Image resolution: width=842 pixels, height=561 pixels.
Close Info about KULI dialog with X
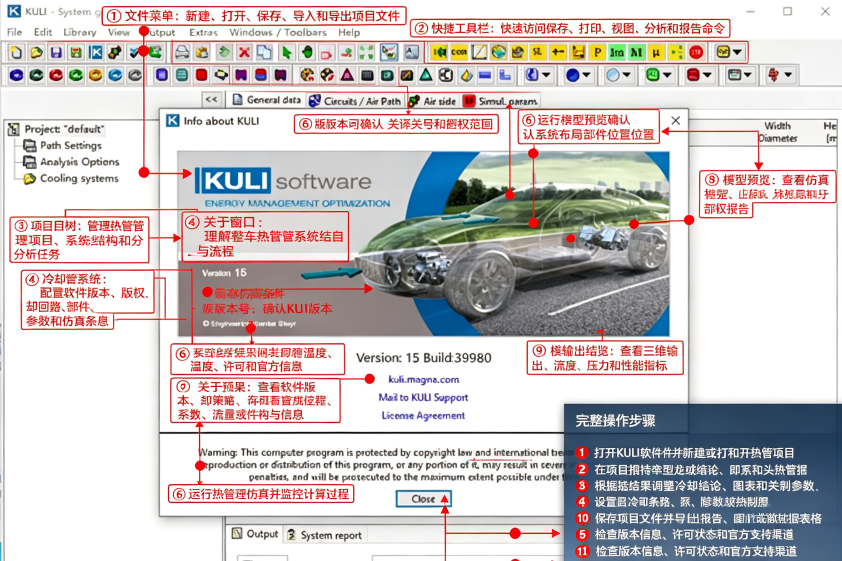(x=676, y=121)
